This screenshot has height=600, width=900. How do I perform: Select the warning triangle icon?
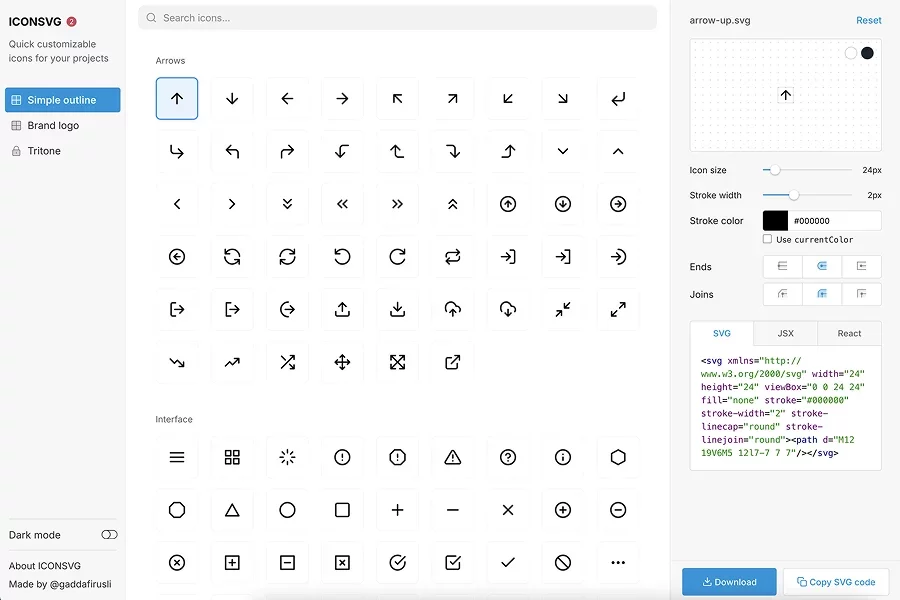452,457
